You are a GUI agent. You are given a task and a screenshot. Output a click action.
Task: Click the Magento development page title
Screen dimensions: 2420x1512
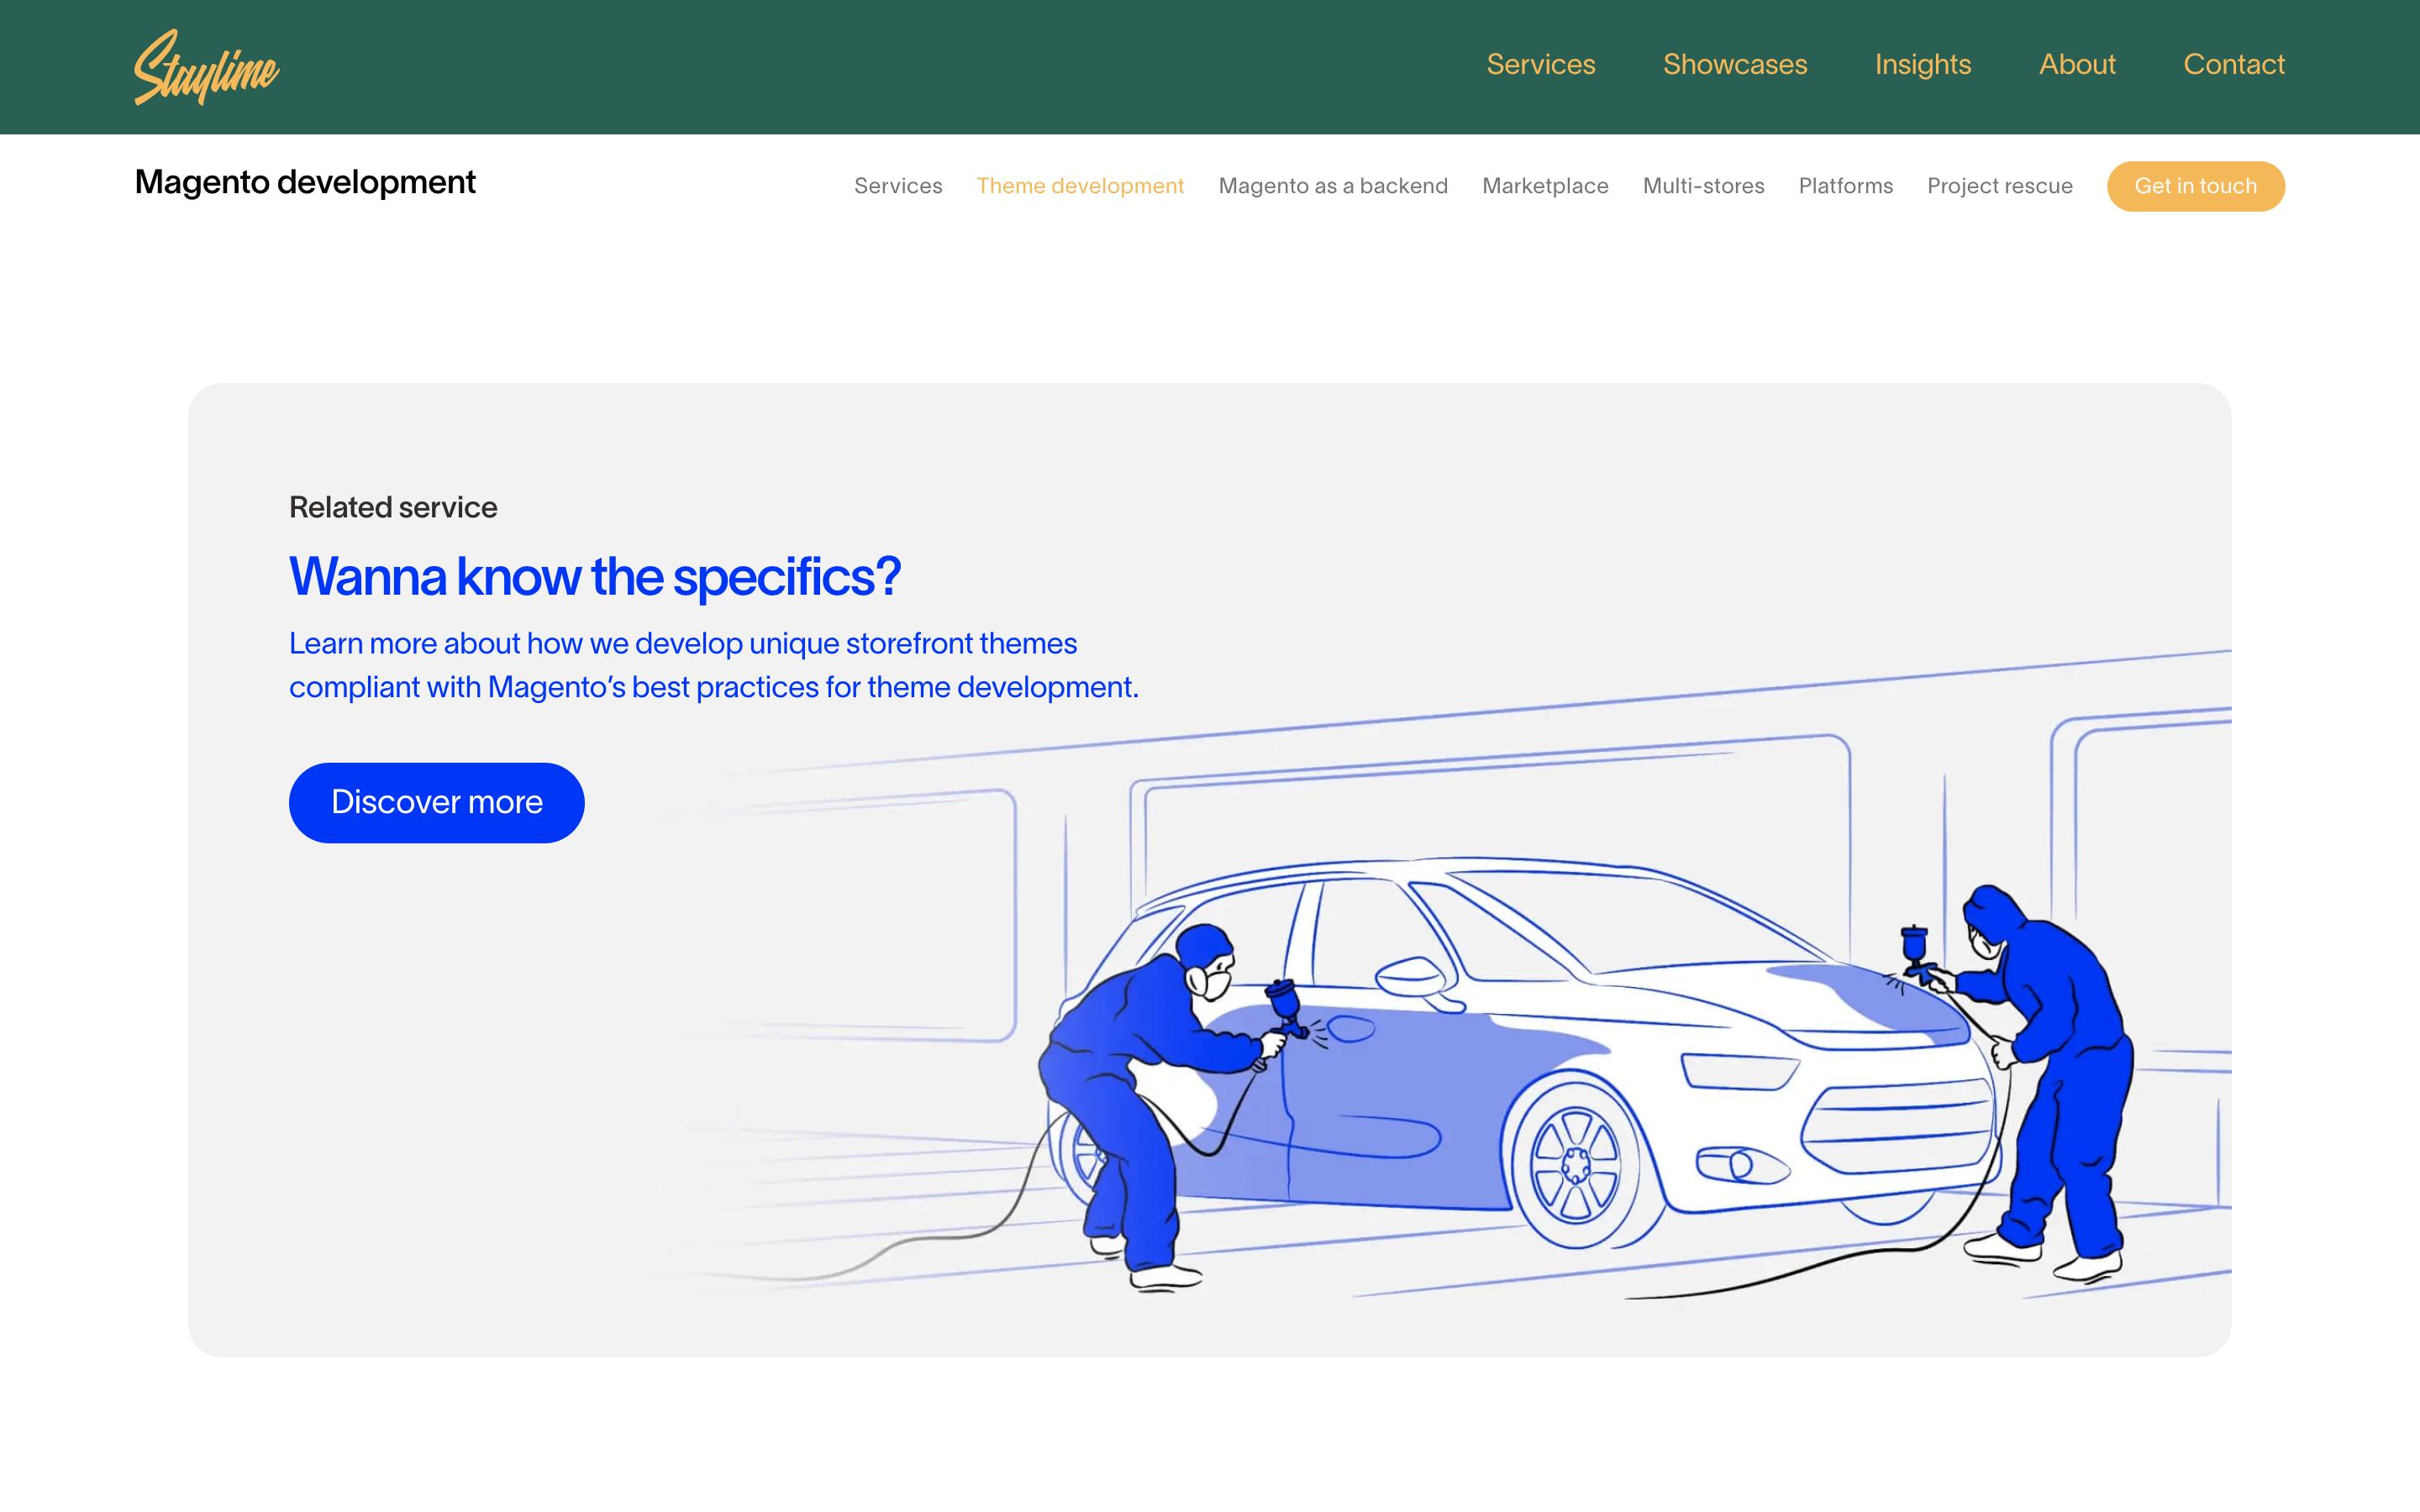[x=305, y=182]
